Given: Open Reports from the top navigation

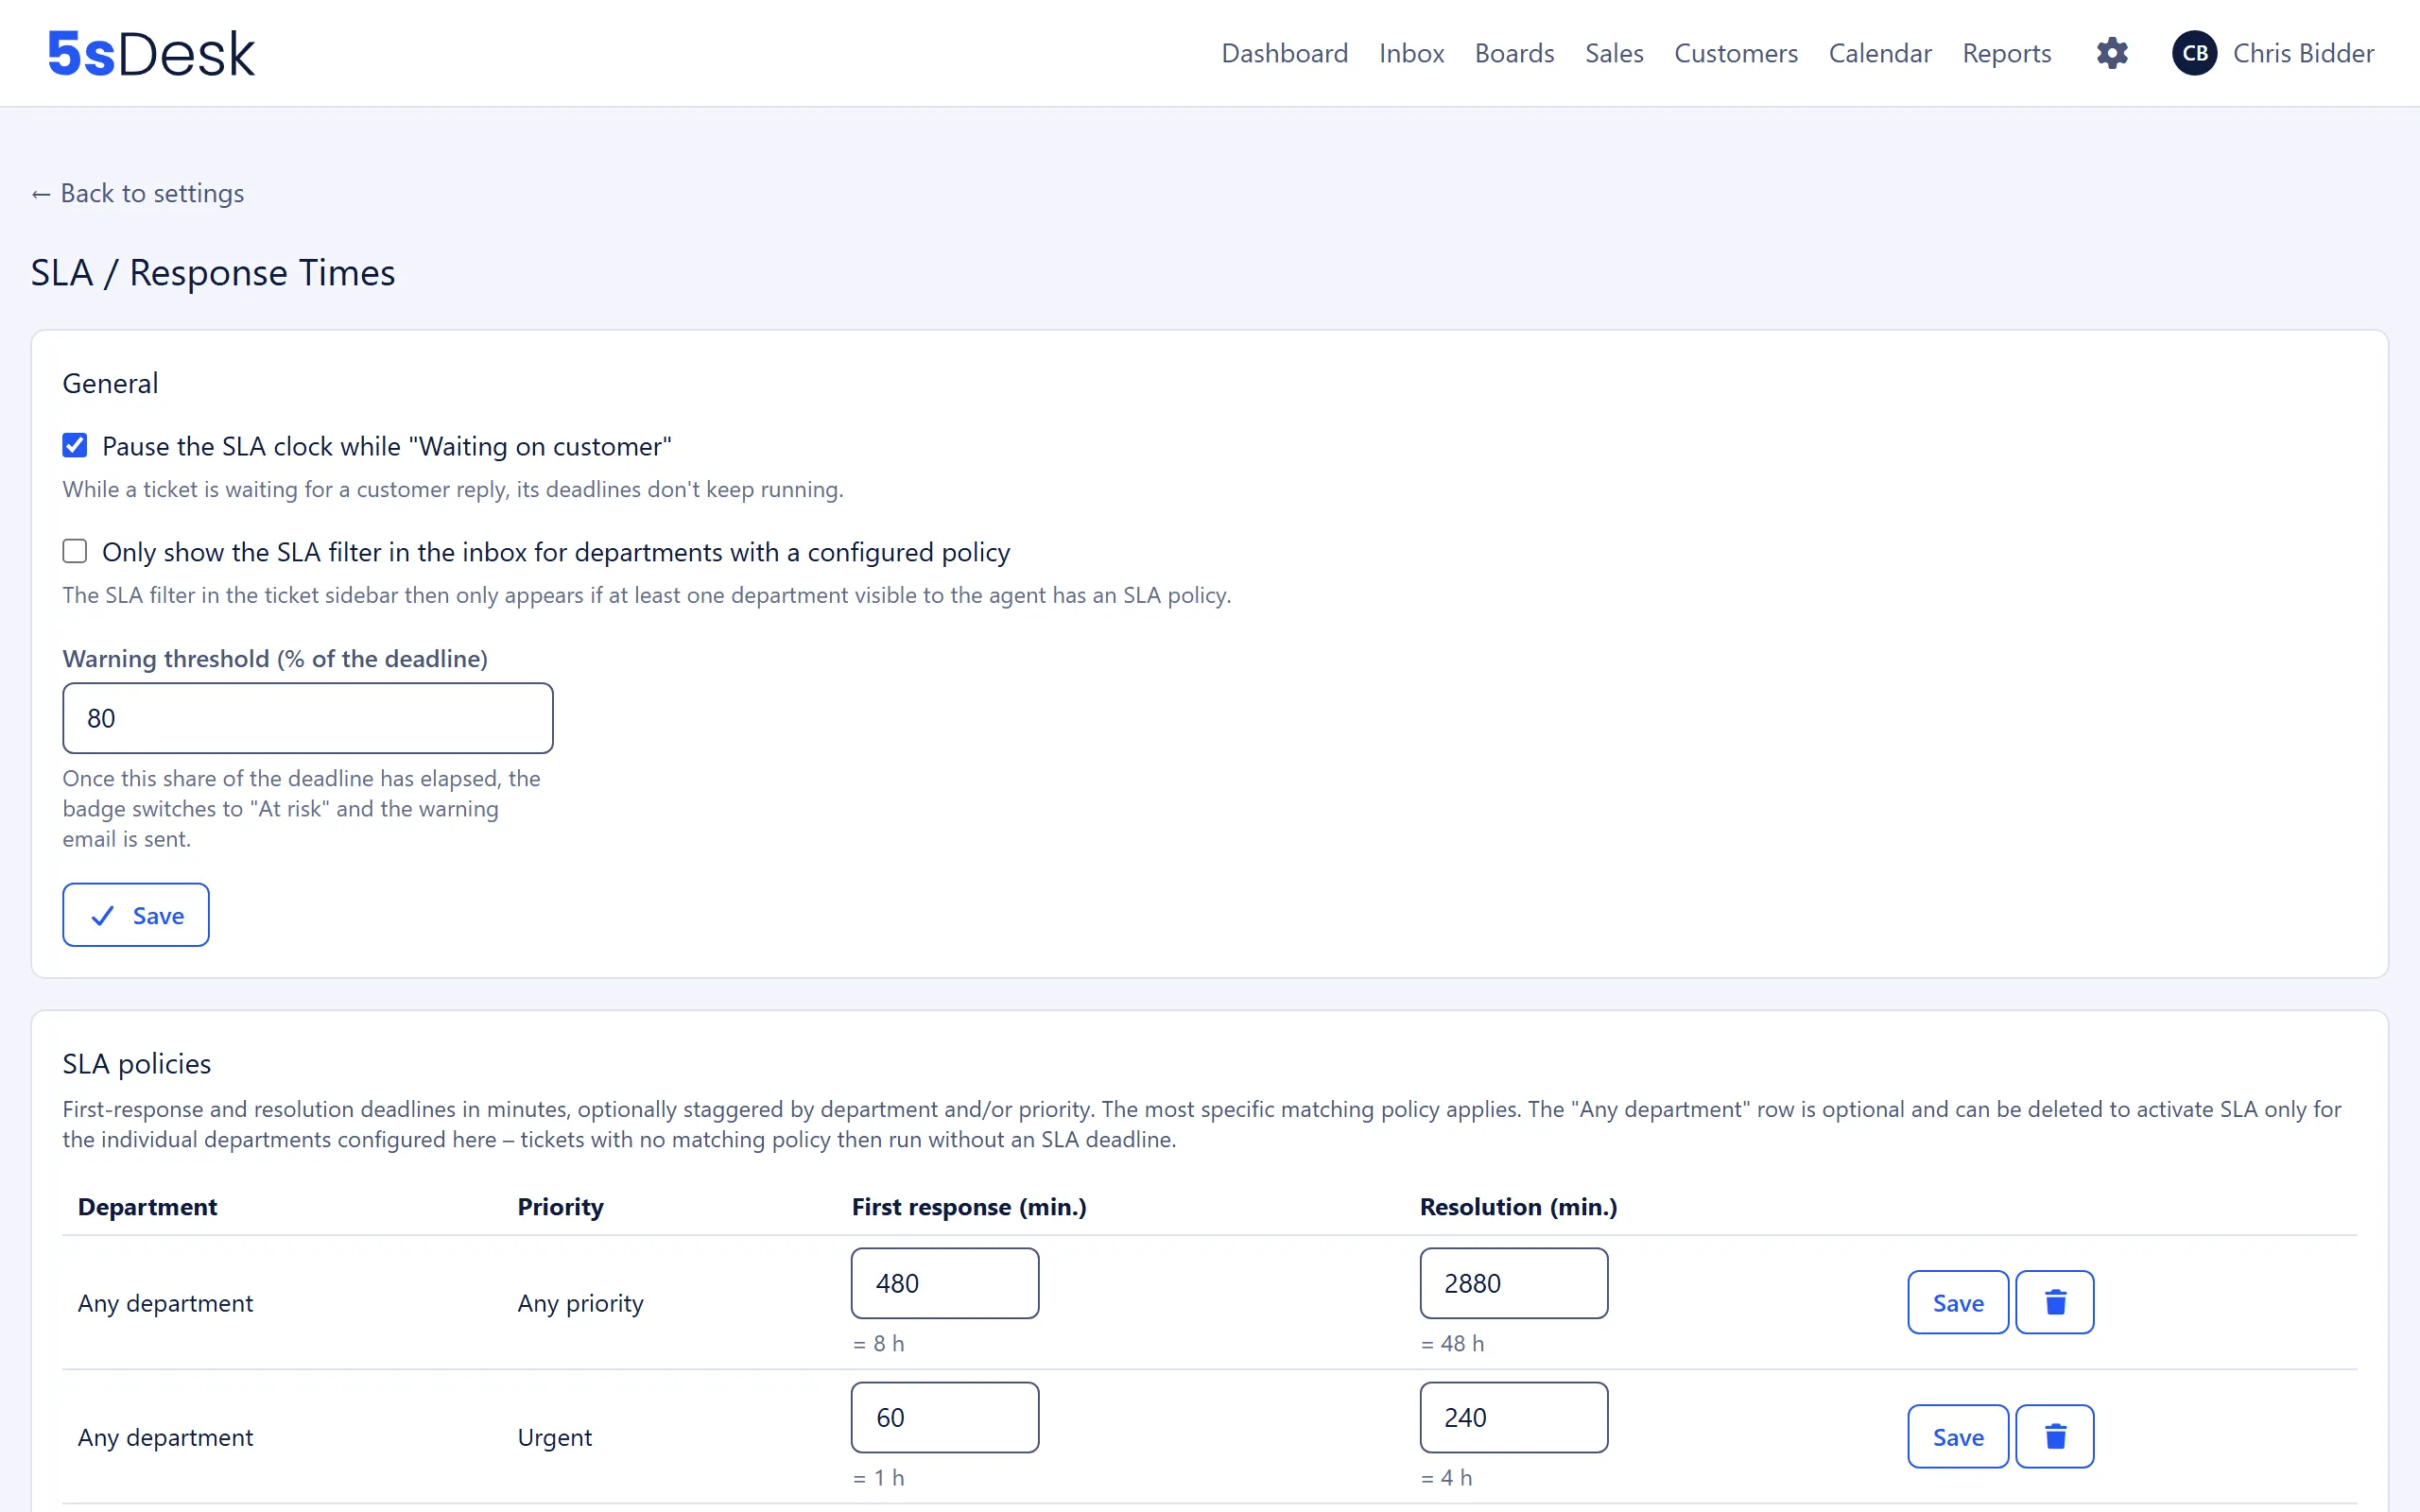Looking at the screenshot, I should 2006,53.
